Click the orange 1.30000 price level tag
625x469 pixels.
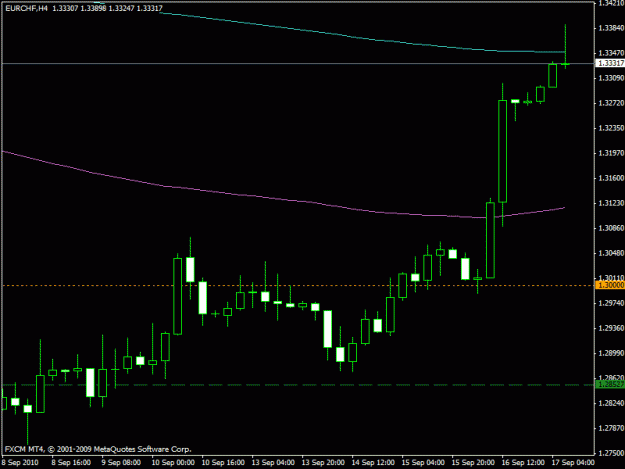coord(610,285)
